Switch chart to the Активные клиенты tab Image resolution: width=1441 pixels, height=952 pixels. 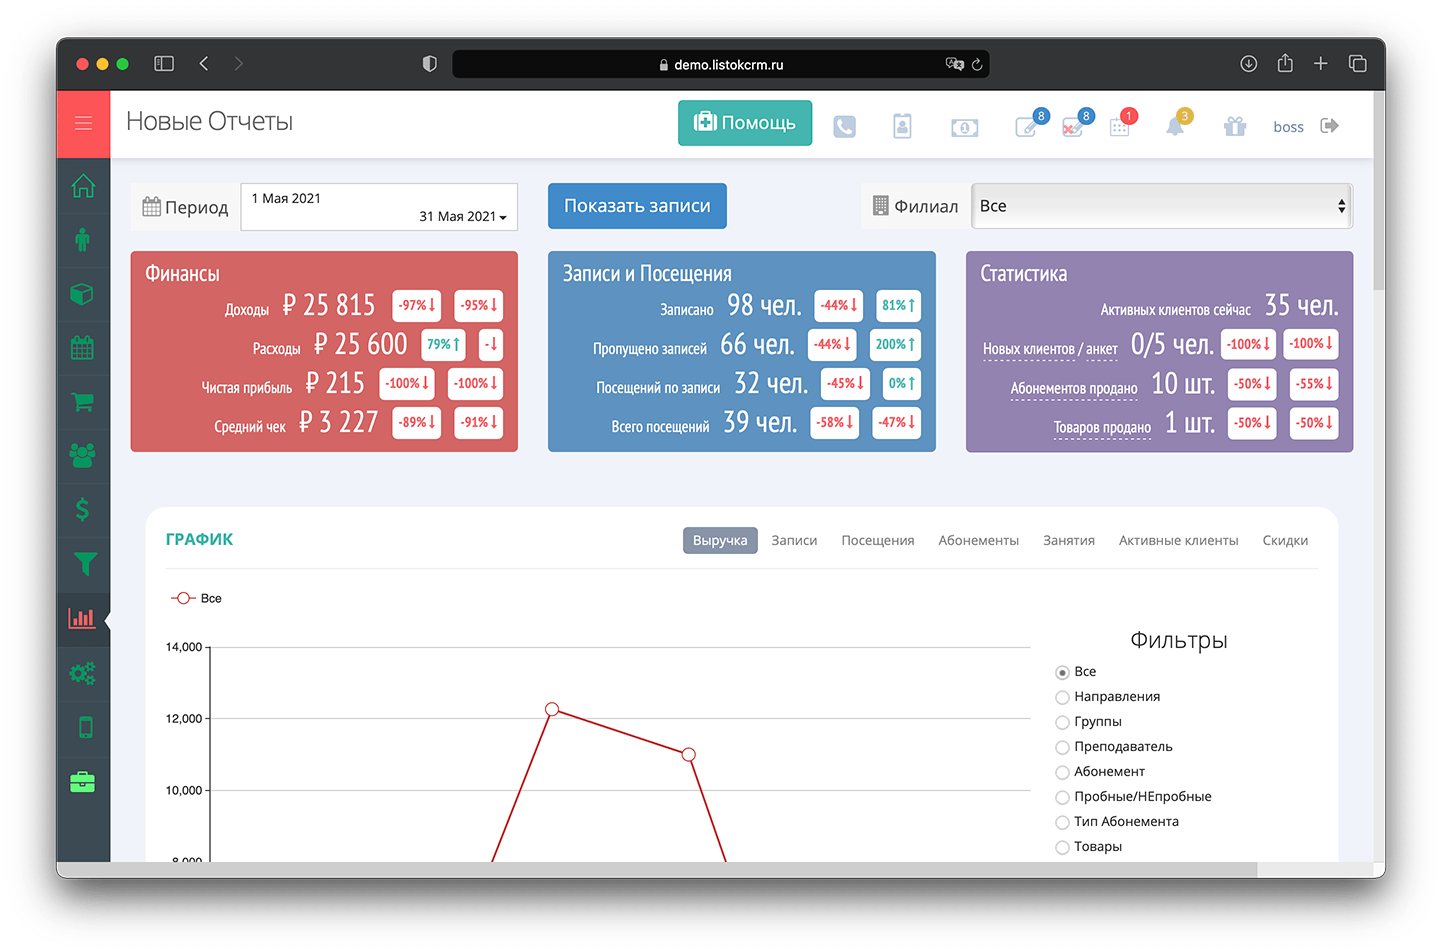[1179, 540]
